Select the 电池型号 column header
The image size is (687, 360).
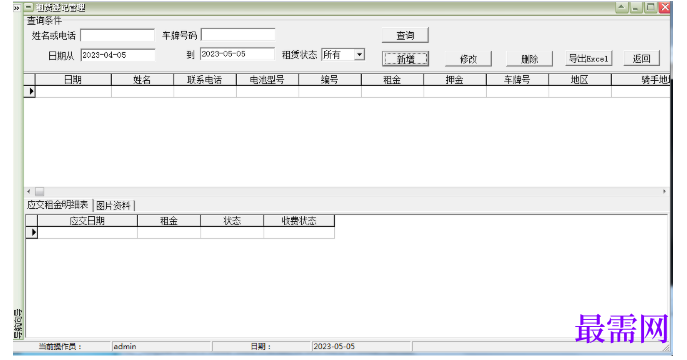click(267, 80)
